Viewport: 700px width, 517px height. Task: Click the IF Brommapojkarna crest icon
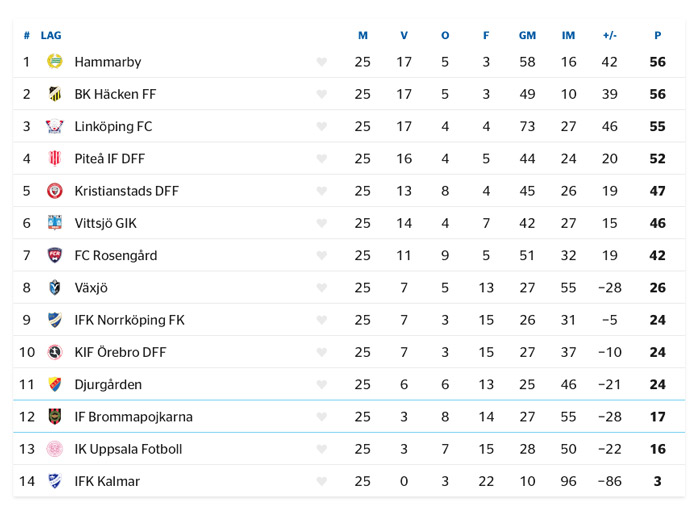point(54,417)
